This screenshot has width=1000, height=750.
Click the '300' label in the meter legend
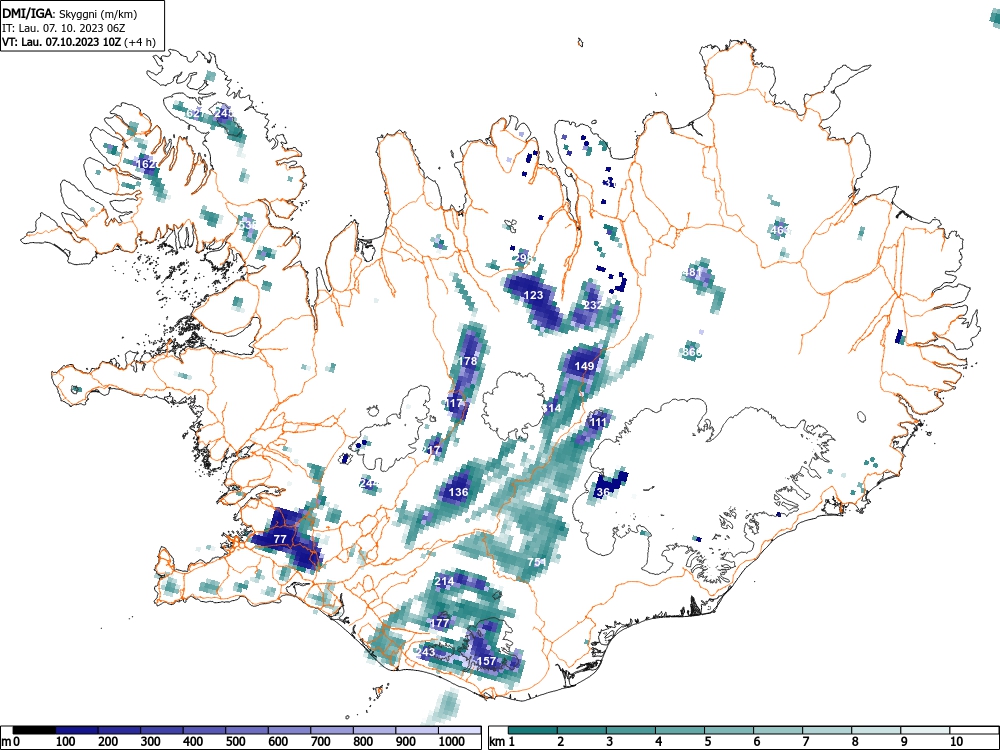pos(151,741)
